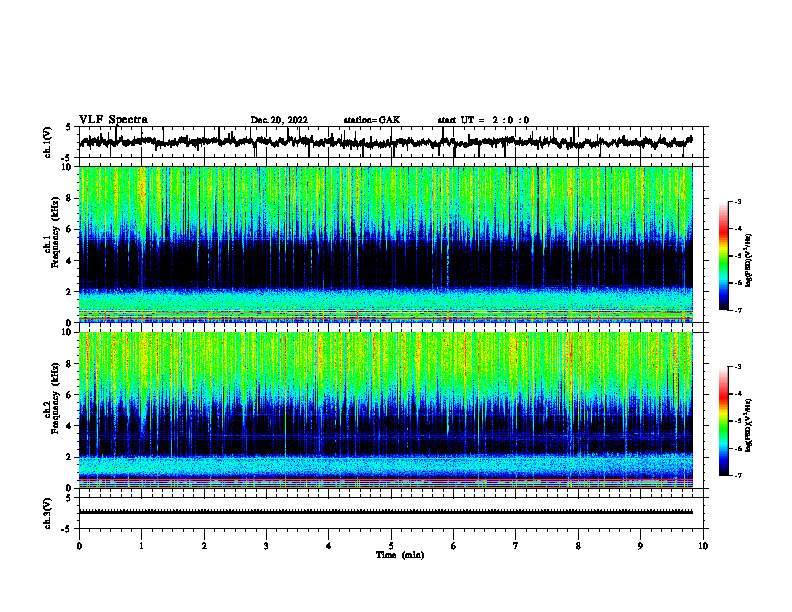This screenshot has height=612, width=792.
Task: Click time axis tick label '0'
Action: pos(79,546)
